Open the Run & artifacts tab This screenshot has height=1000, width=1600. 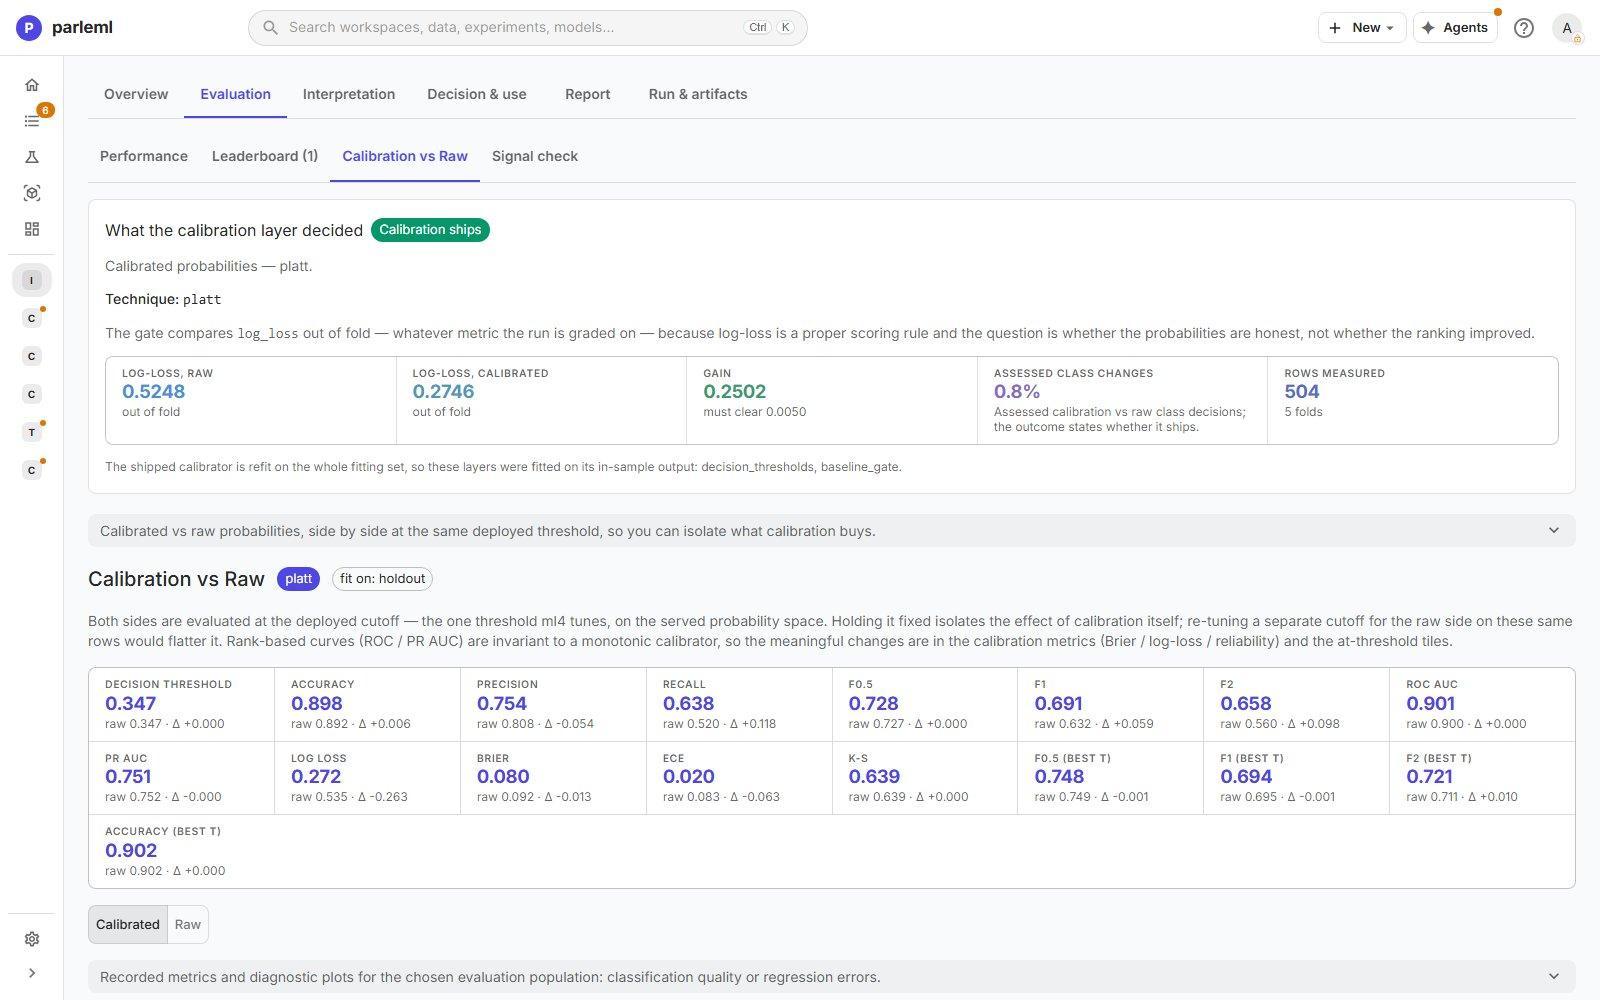[698, 94]
